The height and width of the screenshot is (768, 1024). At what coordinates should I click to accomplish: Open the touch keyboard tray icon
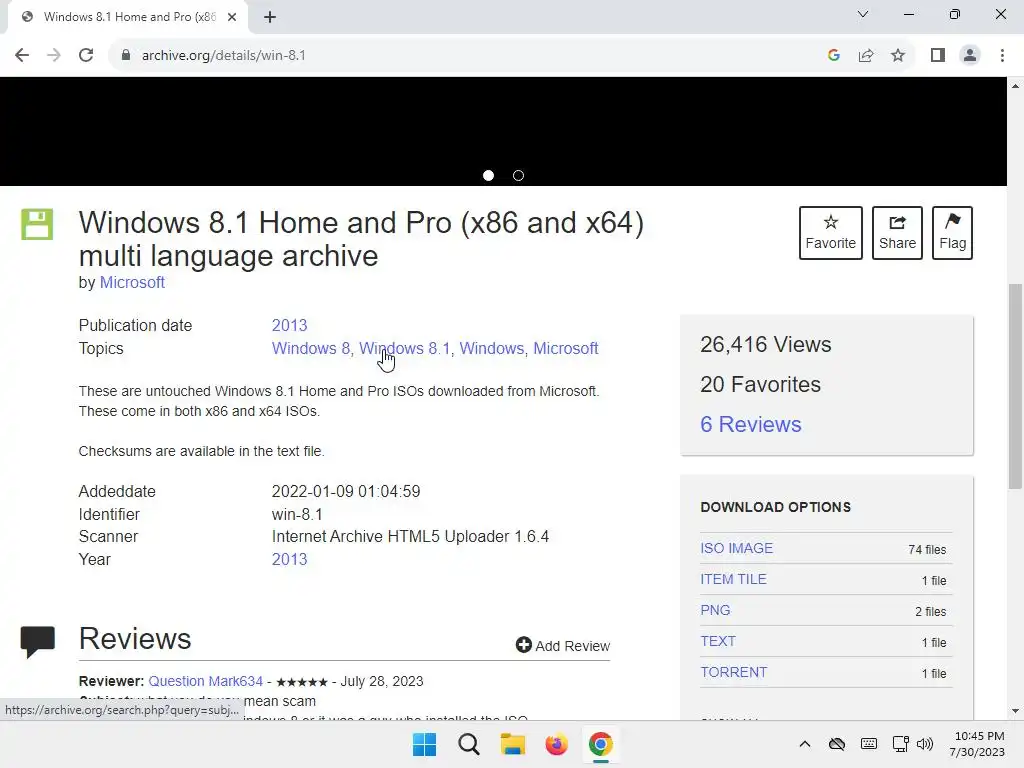point(869,744)
